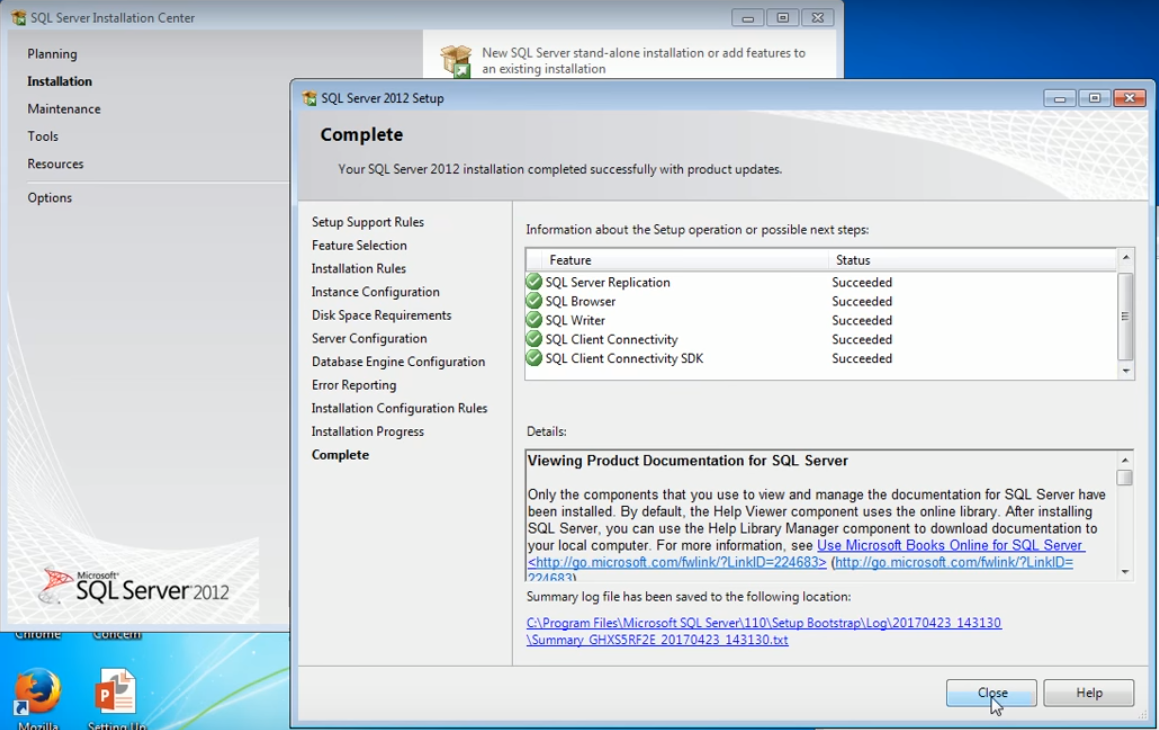Open the PowerPoint file on the desktop

coord(115,692)
